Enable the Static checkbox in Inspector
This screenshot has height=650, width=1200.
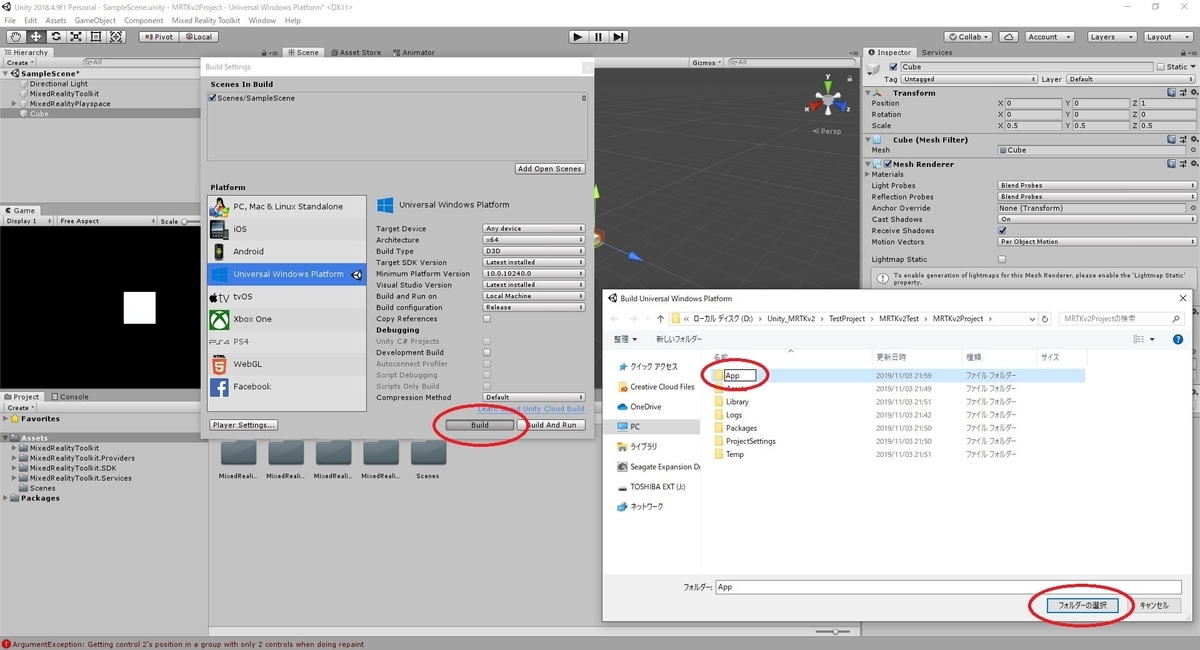pos(1160,67)
